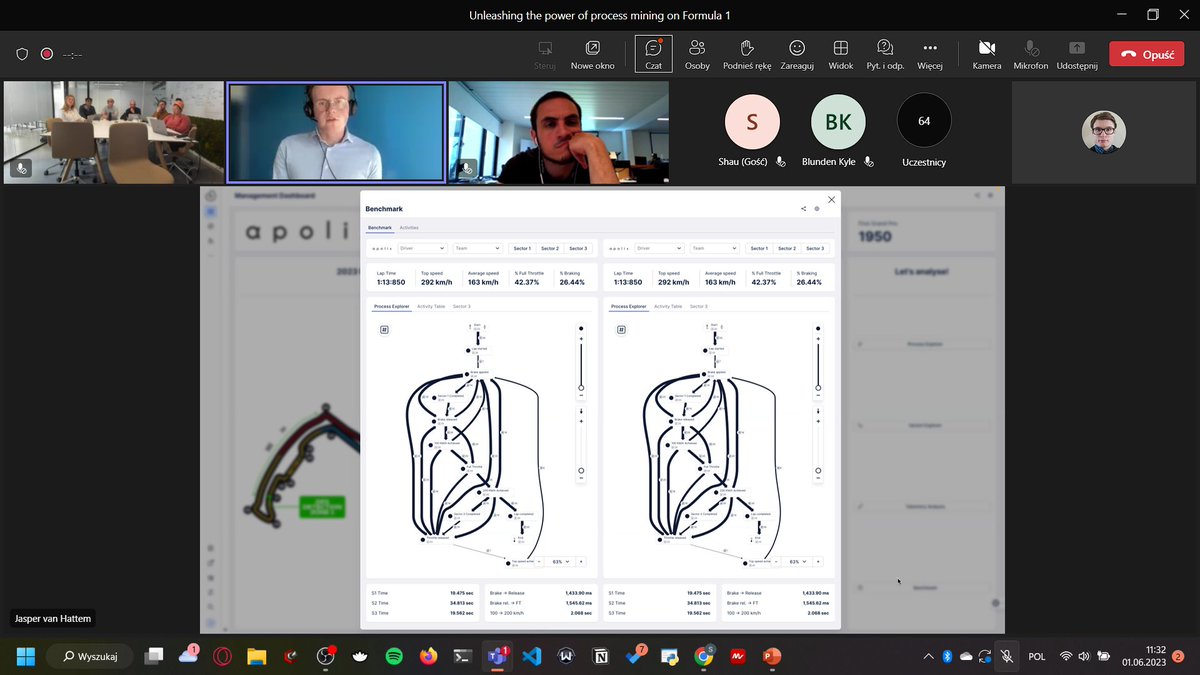Image resolution: width=1200 pixels, height=675 pixels.
Task: Click Nowe okno to pop out
Action: [593, 54]
